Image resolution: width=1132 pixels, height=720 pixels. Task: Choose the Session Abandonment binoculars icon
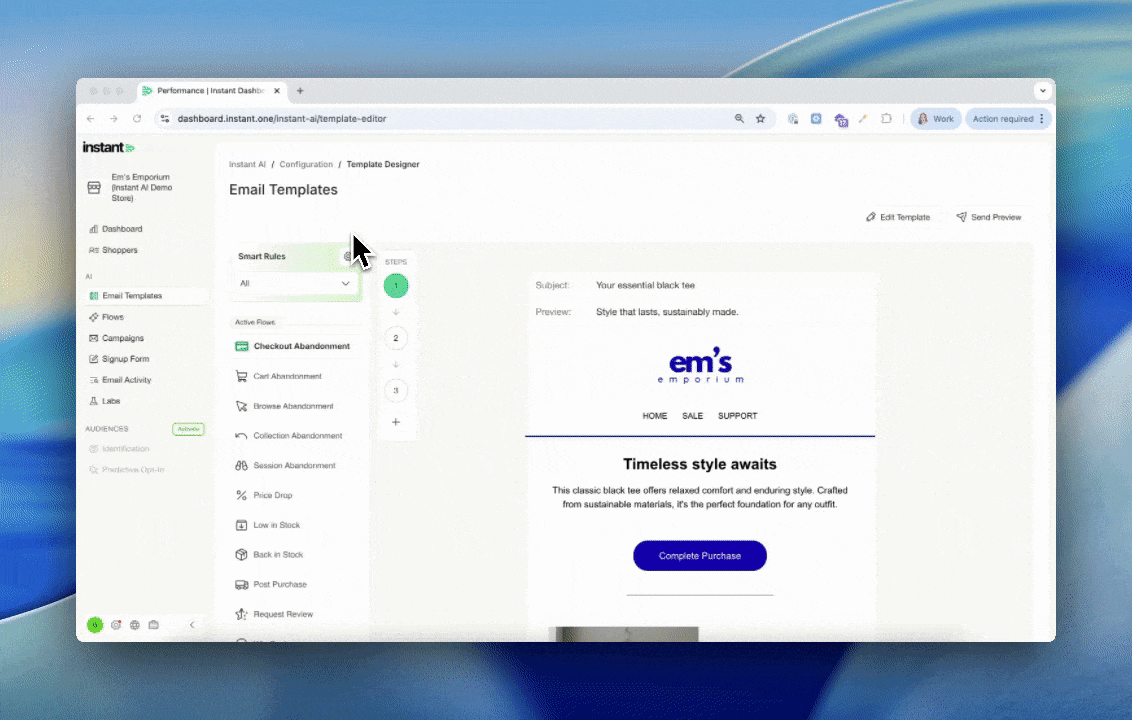[241, 466]
